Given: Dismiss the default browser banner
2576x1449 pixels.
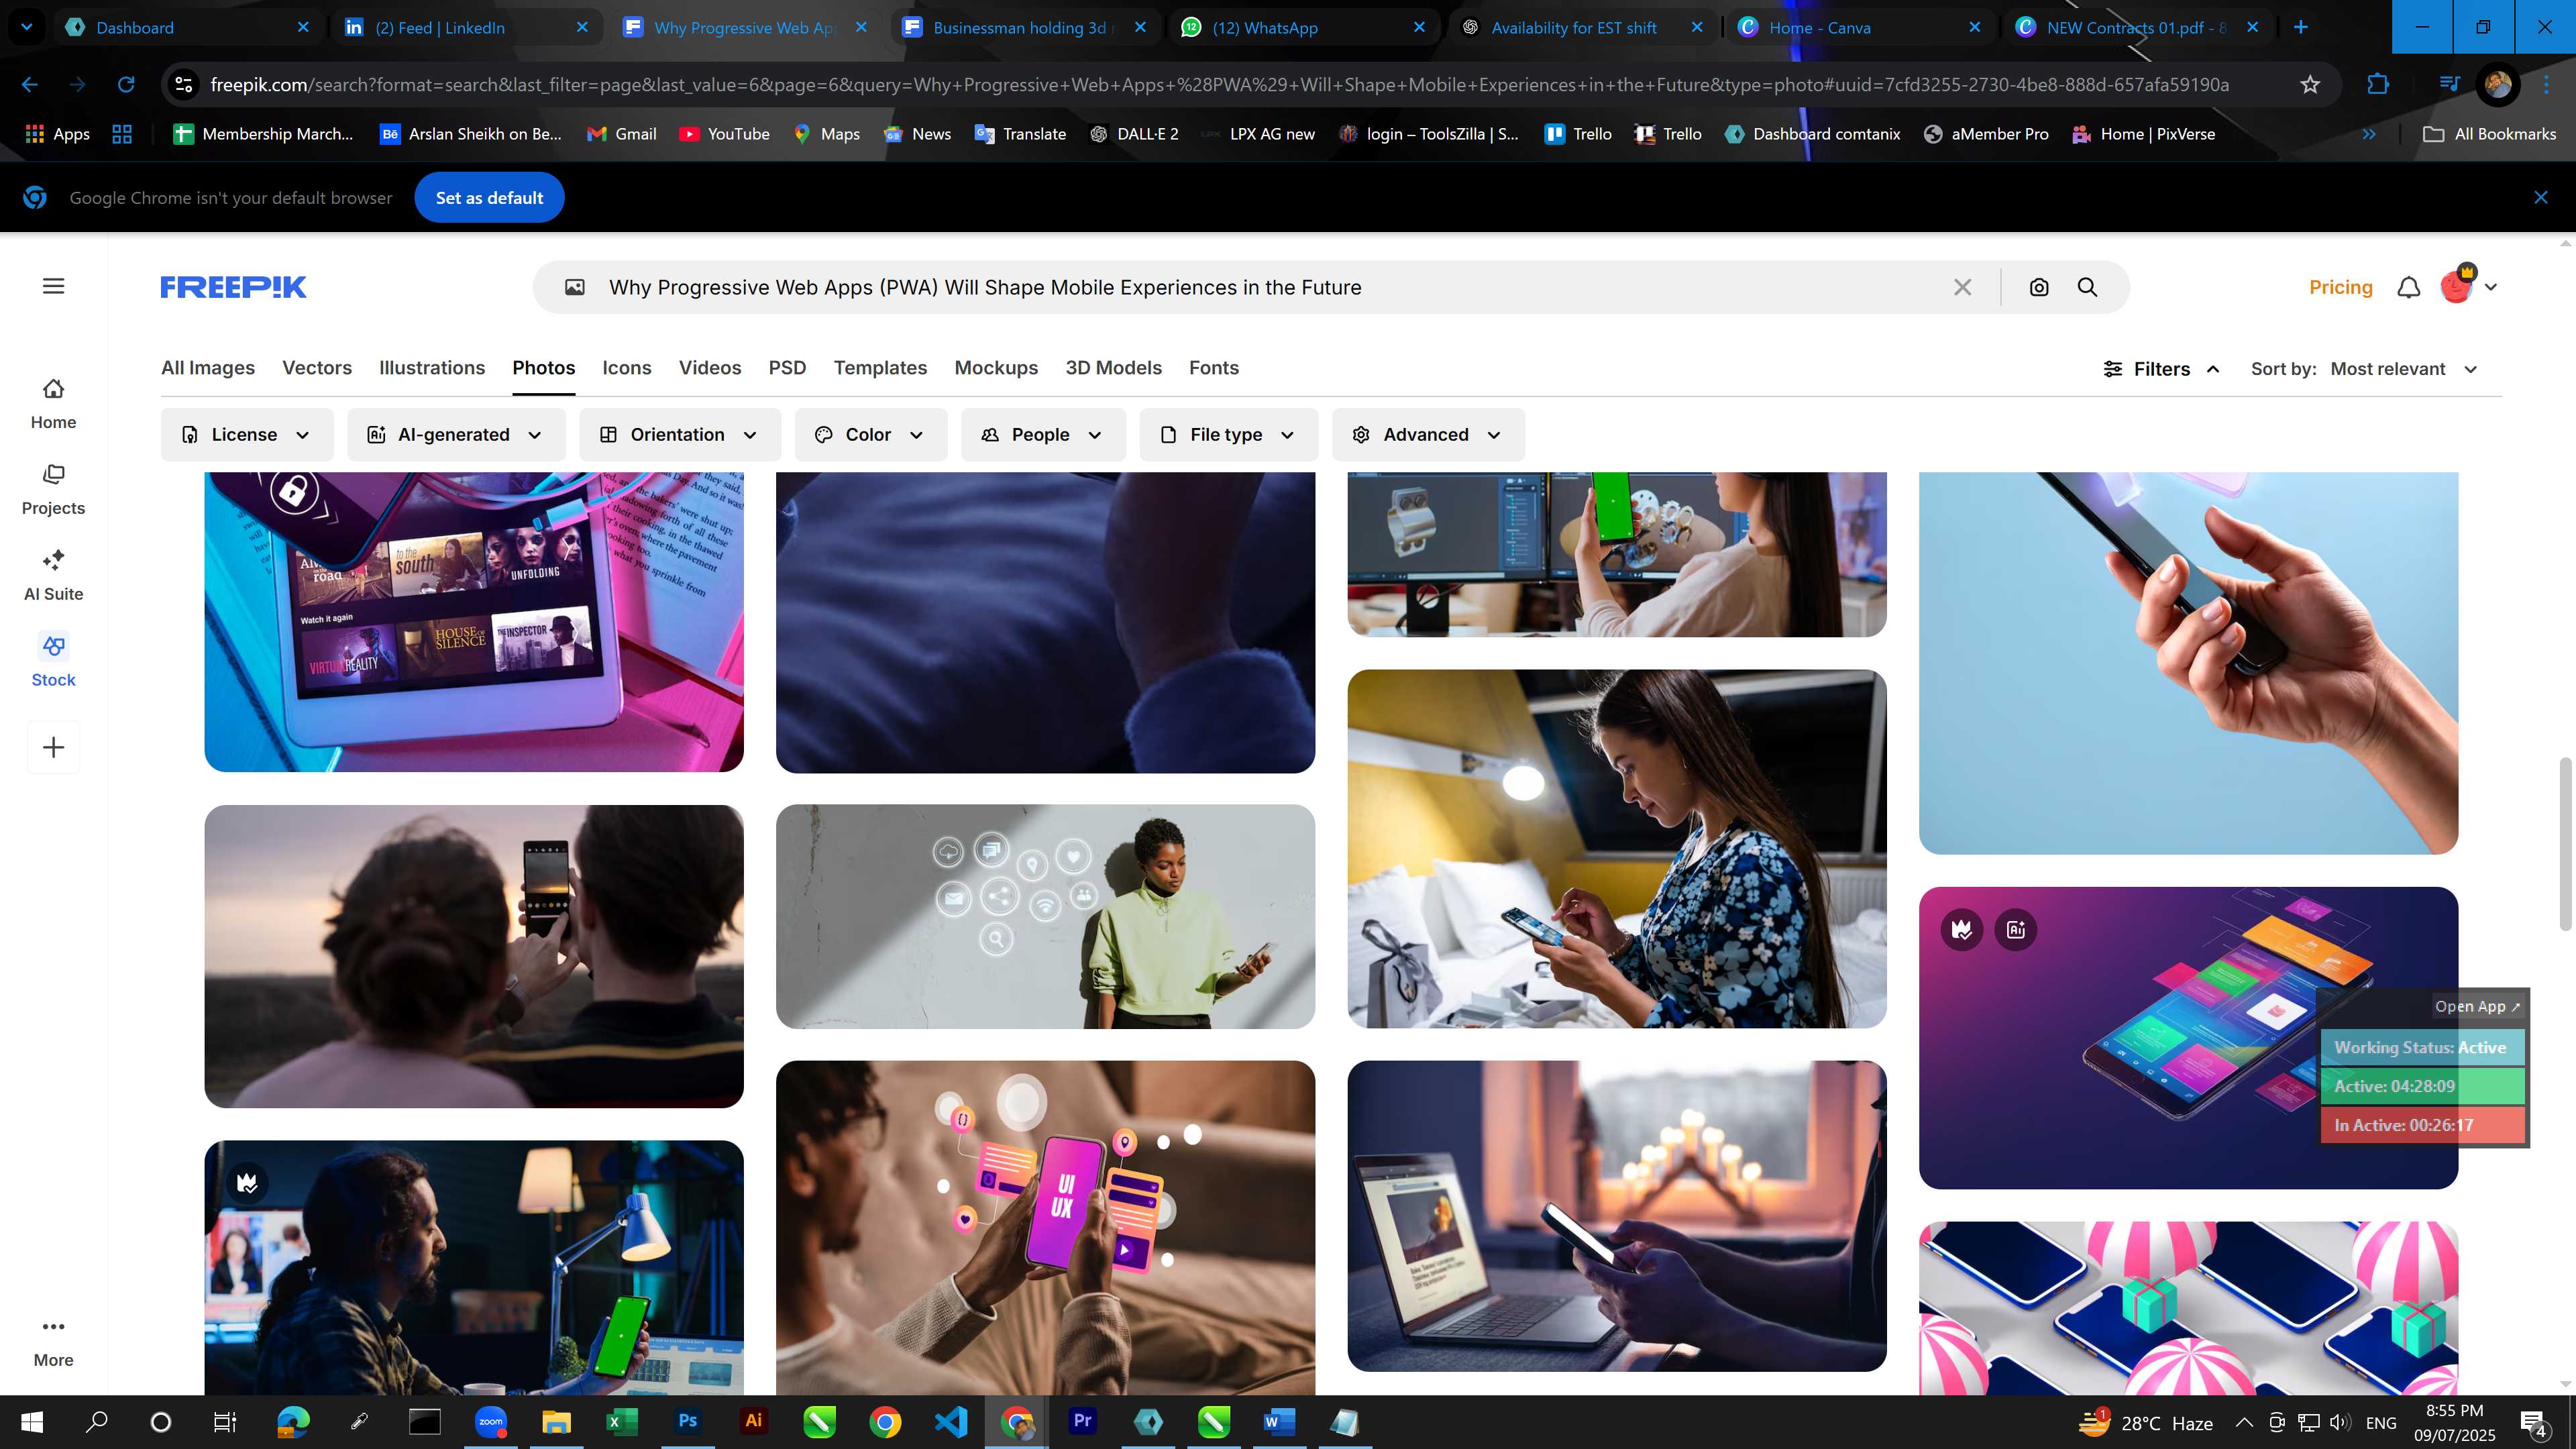Looking at the screenshot, I should (x=2541, y=197).
